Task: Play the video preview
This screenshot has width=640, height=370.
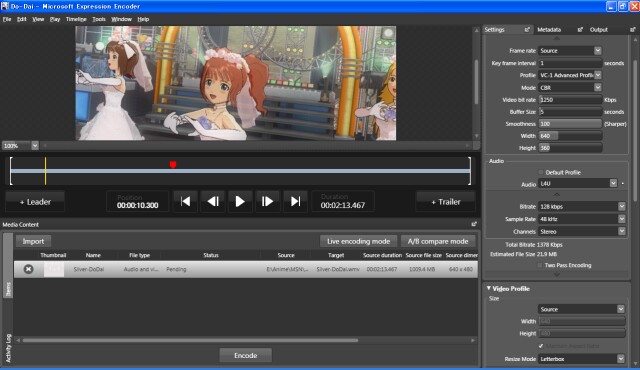Action: coord(240,202)
